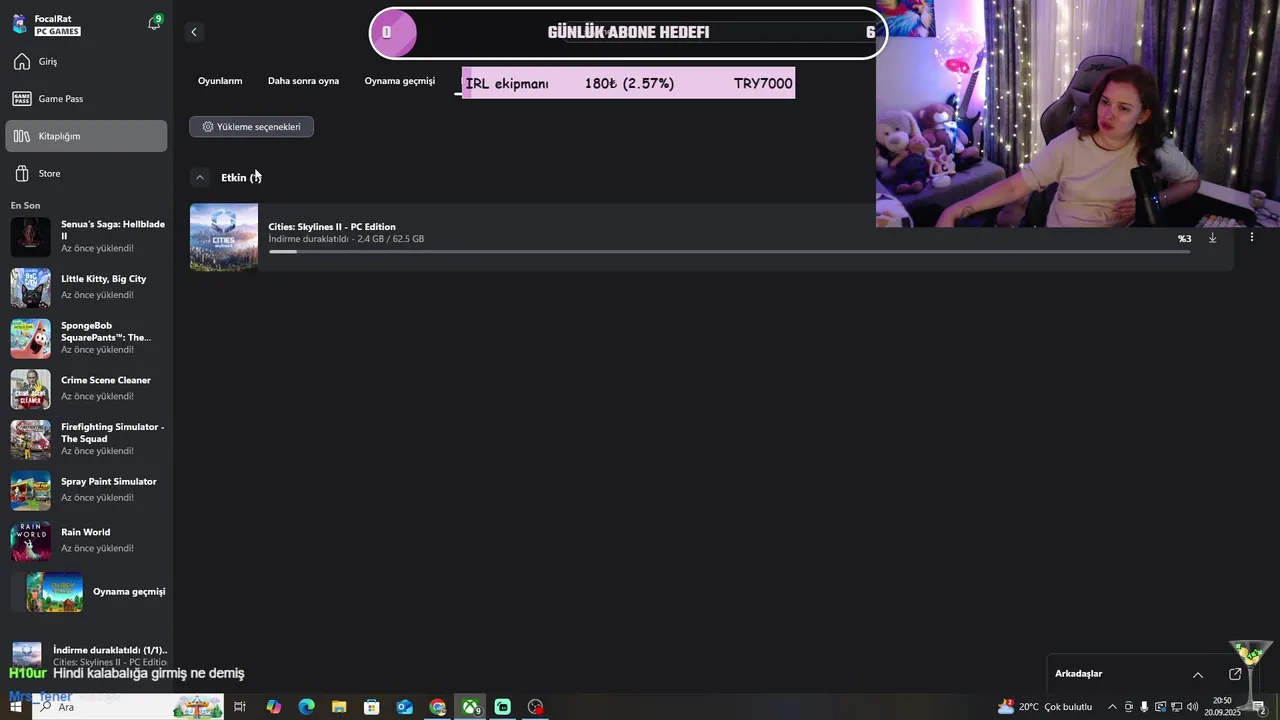This screenshot has height=720, width=1280.
Task: Switch to the Oynama geçmişi tab
Action: tap(400, 81)
